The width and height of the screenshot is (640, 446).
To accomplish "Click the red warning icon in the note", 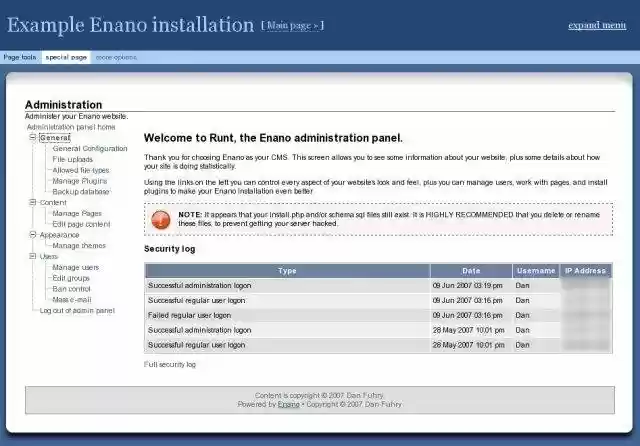I will click(161, 219).
